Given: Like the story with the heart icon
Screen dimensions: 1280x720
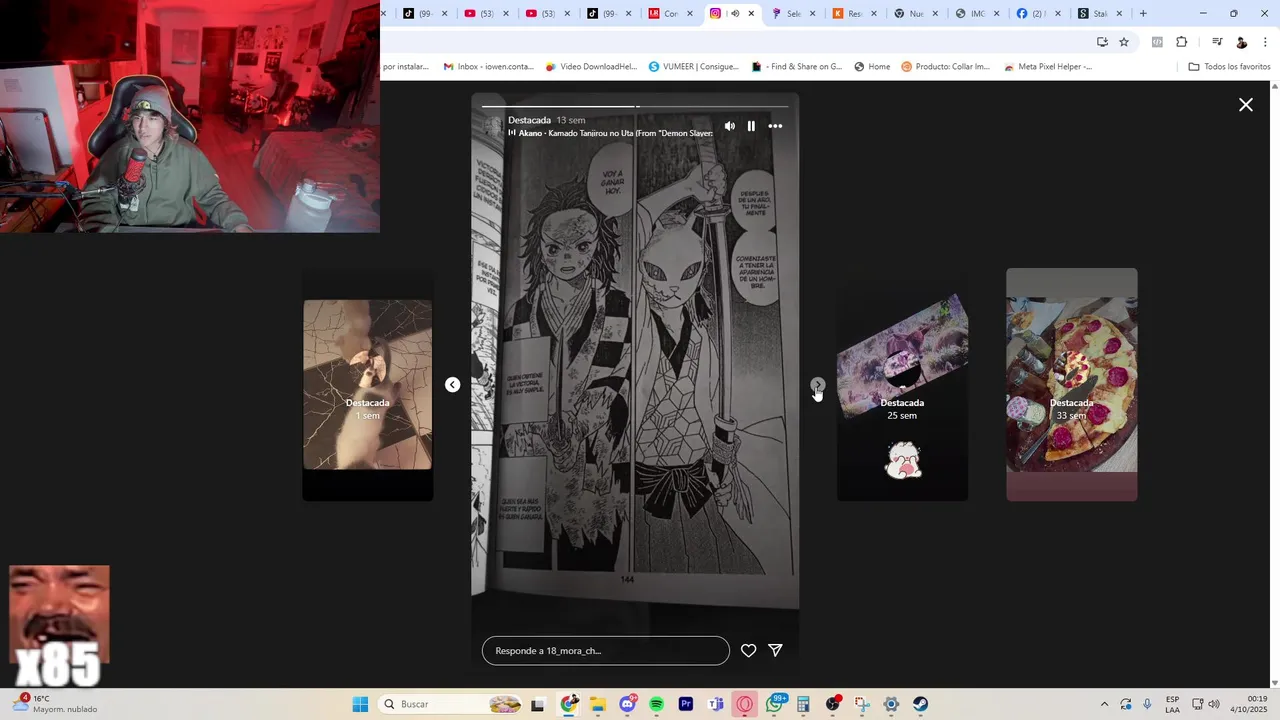Looking at the screenshot, I should (x=748, y=651).
